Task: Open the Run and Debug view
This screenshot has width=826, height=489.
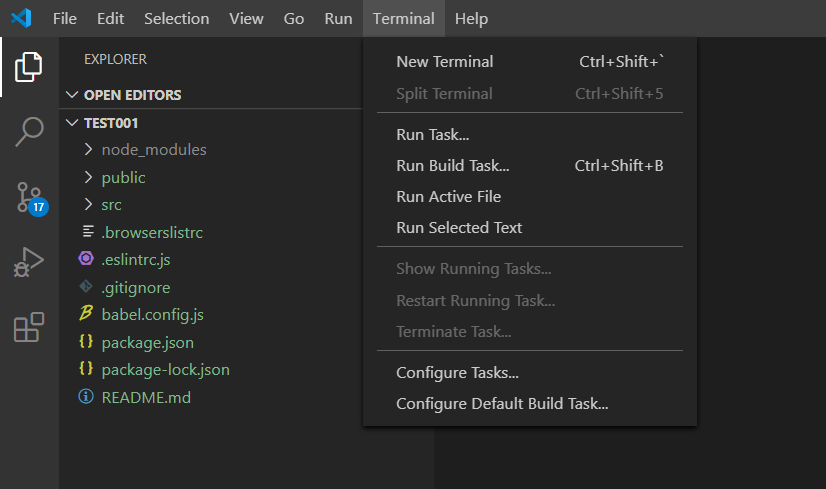Action: [29, 262]
